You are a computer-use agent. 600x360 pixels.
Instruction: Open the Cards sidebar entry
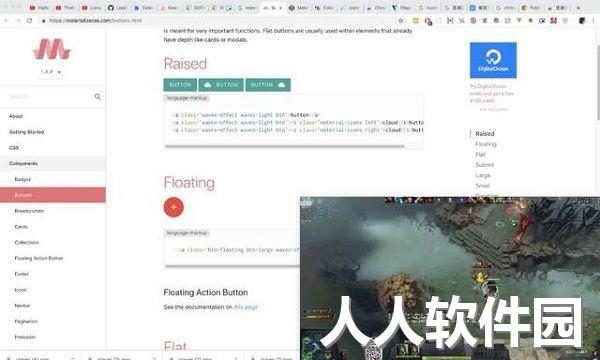pyautogui.click(x=52, y=226)
